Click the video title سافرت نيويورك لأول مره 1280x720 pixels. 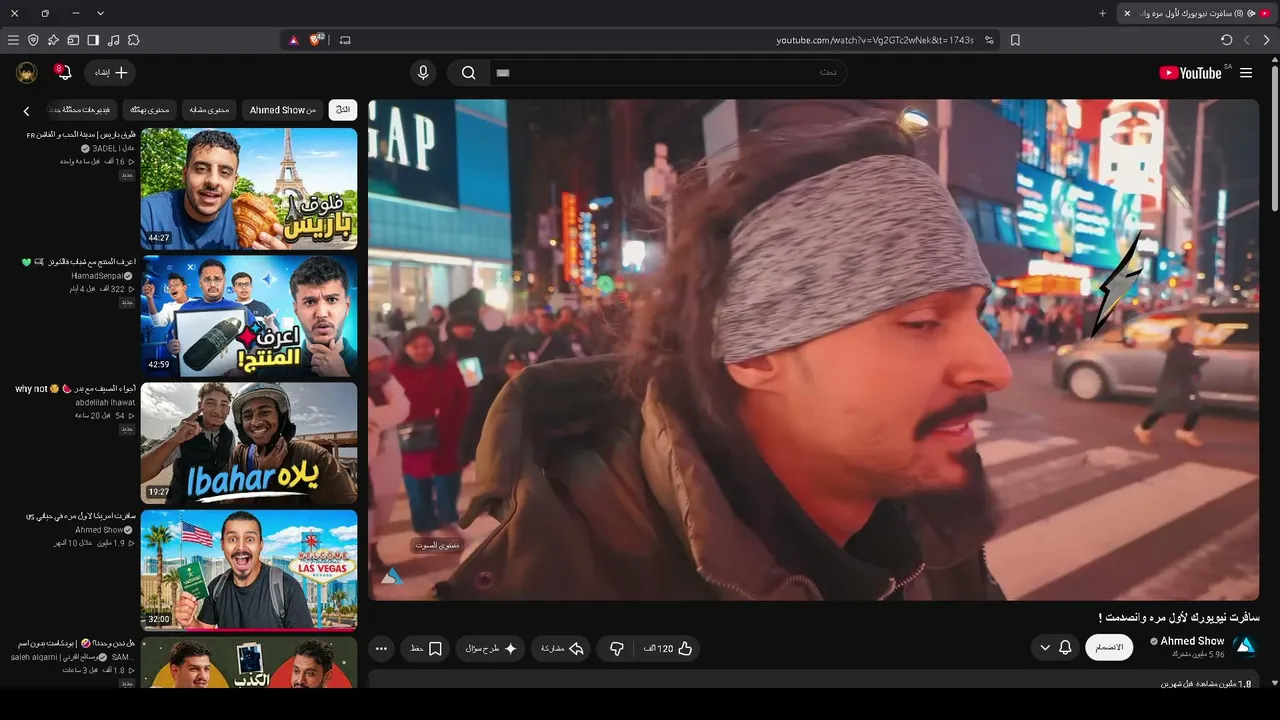(1178, 617)
